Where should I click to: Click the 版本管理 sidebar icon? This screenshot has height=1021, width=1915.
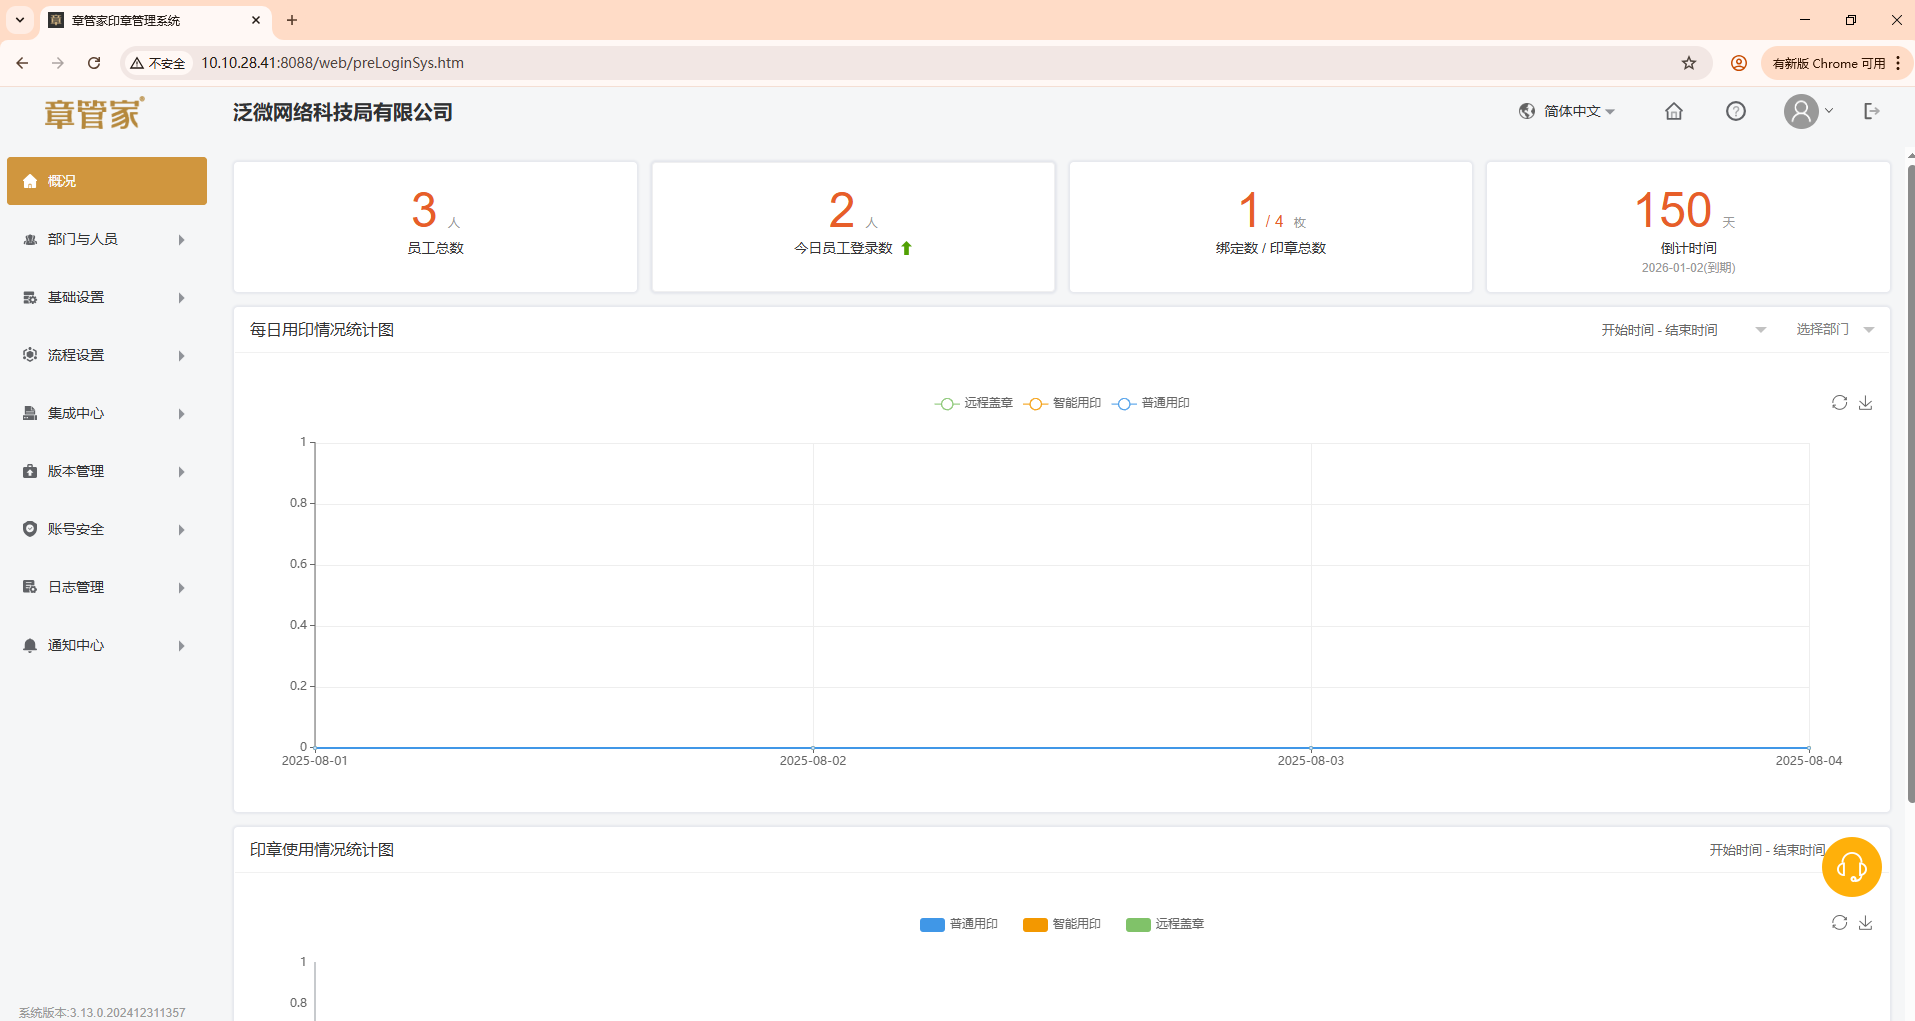tap(30, 471)
